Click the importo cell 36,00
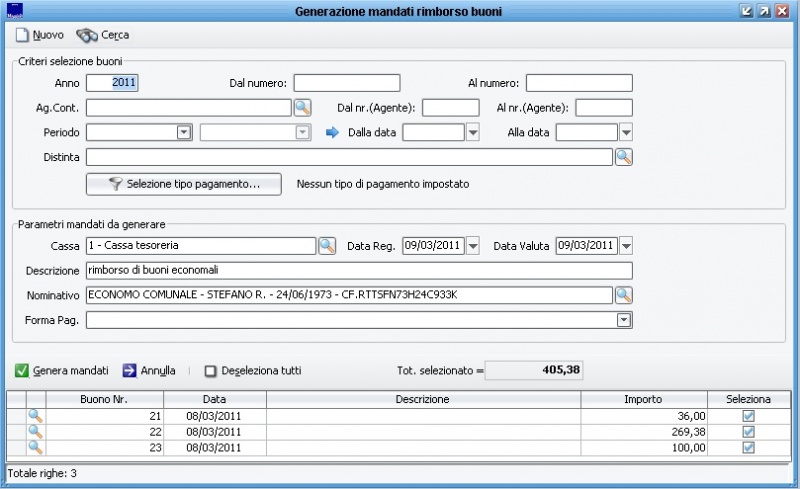The width and height of the screenshot is (800, 489). click(644, 416)
